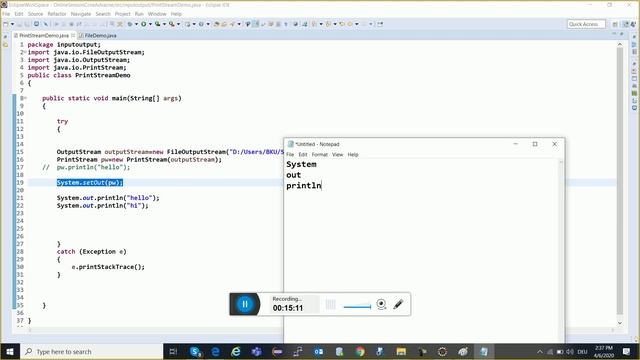Open Notepad Edit menu
The image size is (640, 360).
point(303,155)
